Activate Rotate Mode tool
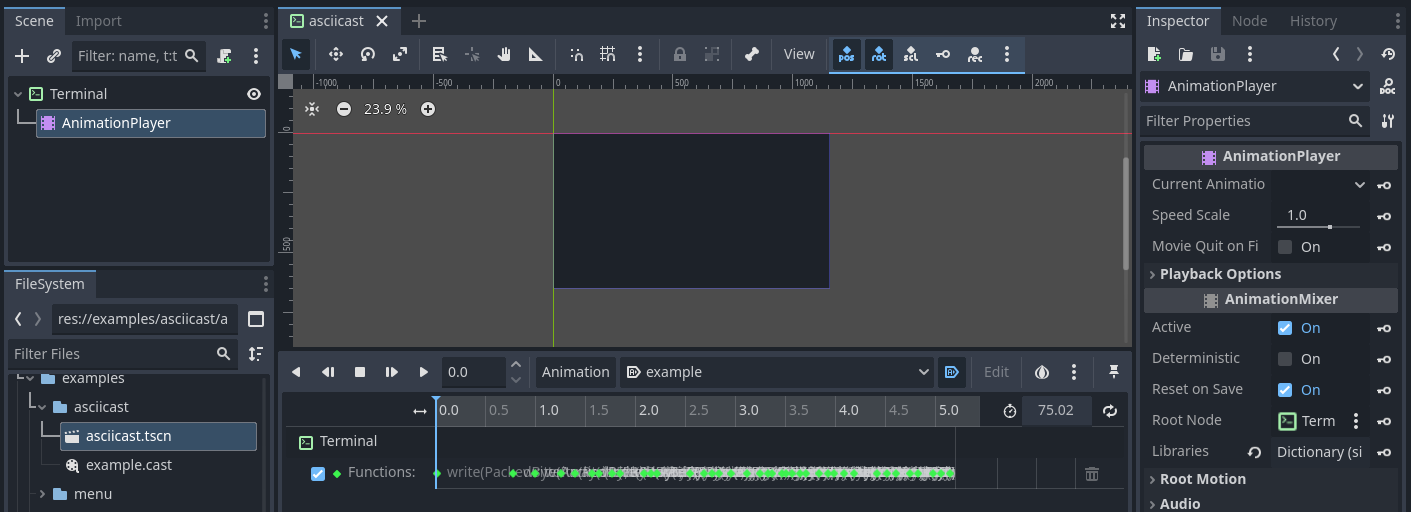Image resolution: width=1411 pixels, height=512 pixels. pos(368,54)
